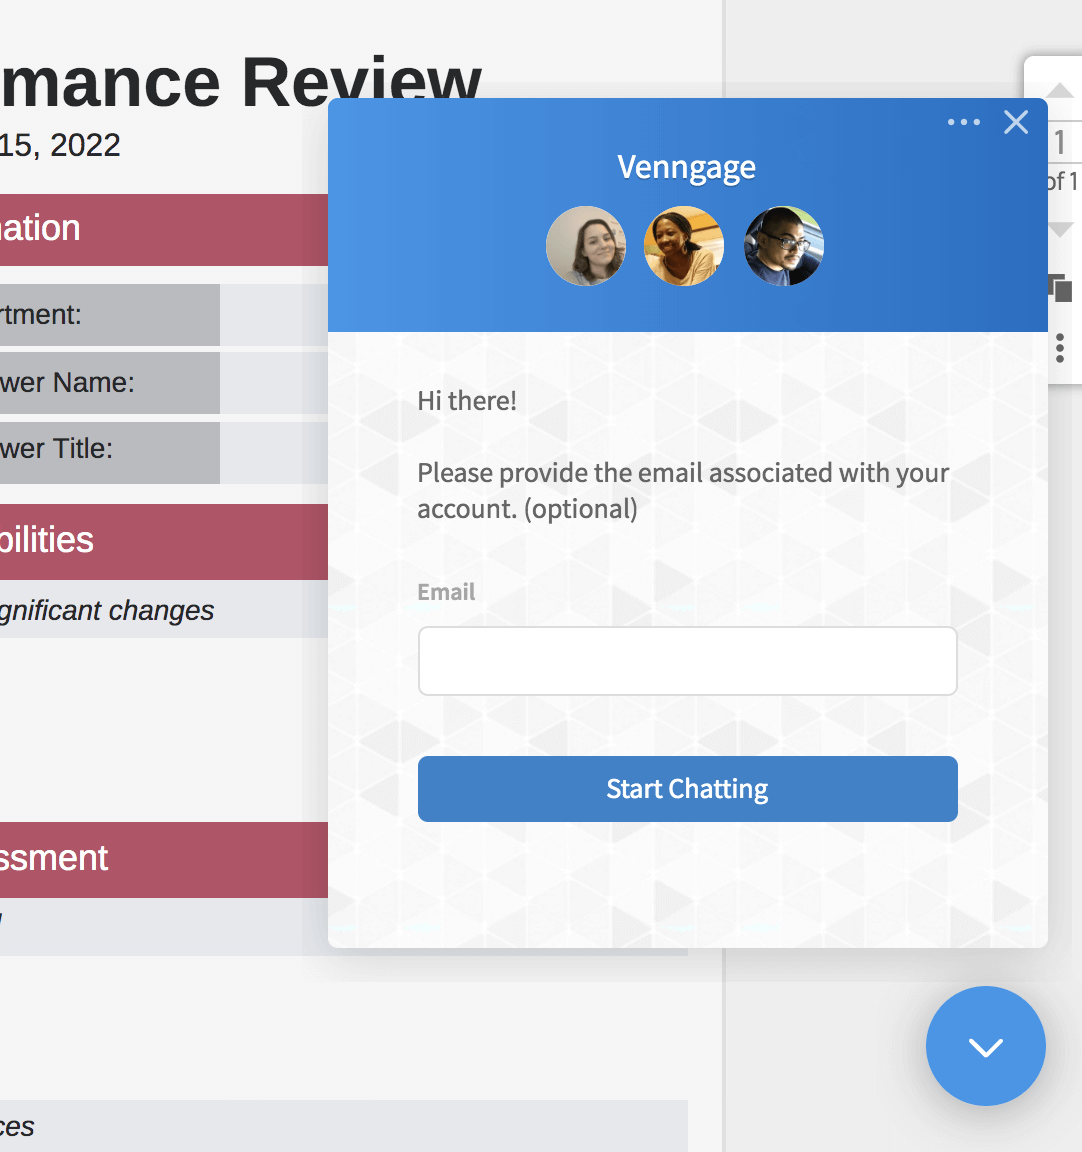Screen dimensions: 1082x1152
Task: Go to next page down arrow
Action: (x=1061, y=230)
